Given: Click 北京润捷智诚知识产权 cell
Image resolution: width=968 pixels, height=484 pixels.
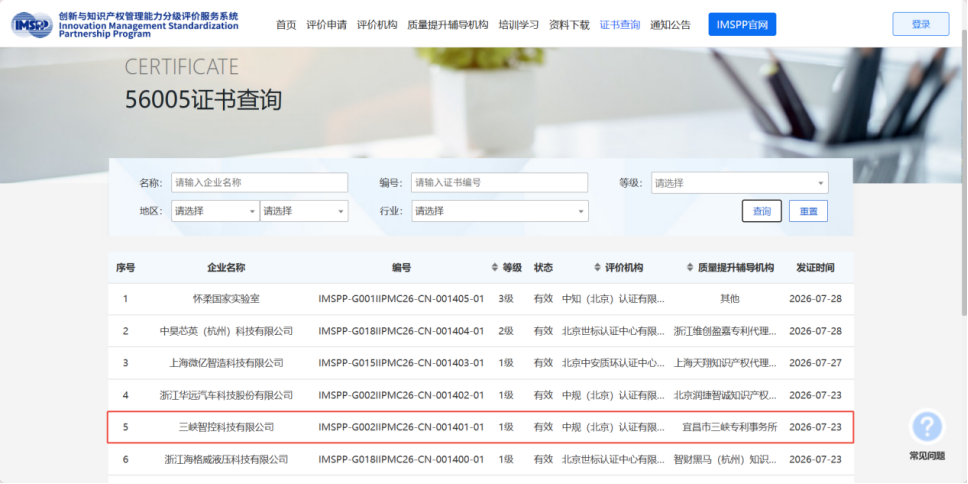Looking at the screenshot, I should [x=725, y=395].
